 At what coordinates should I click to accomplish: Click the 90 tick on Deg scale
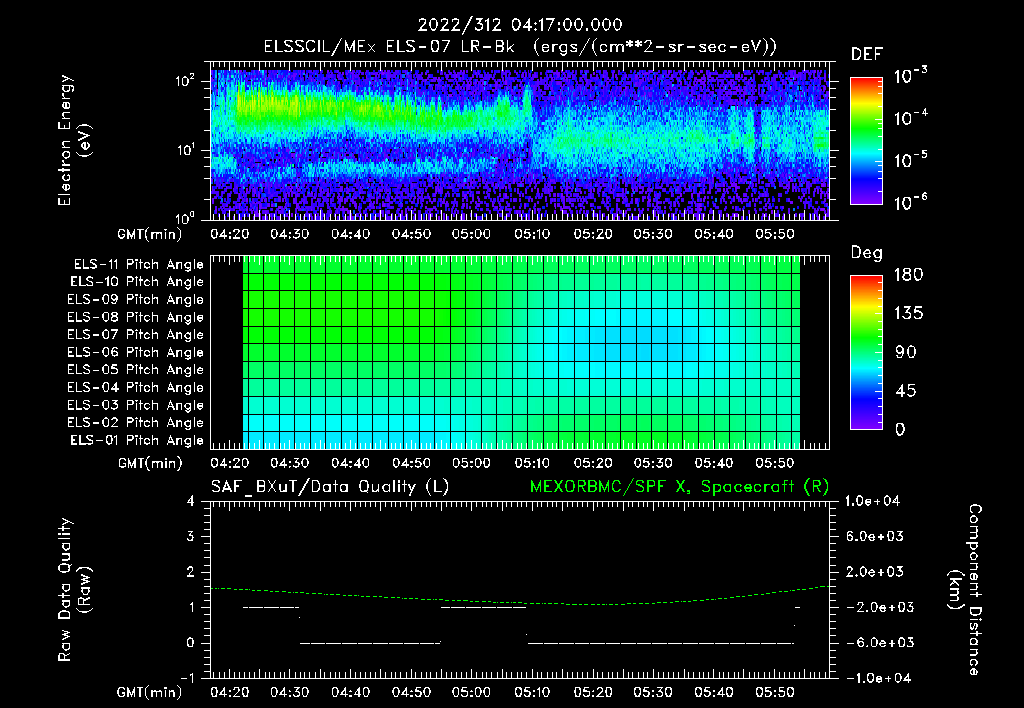pos(906,352)
